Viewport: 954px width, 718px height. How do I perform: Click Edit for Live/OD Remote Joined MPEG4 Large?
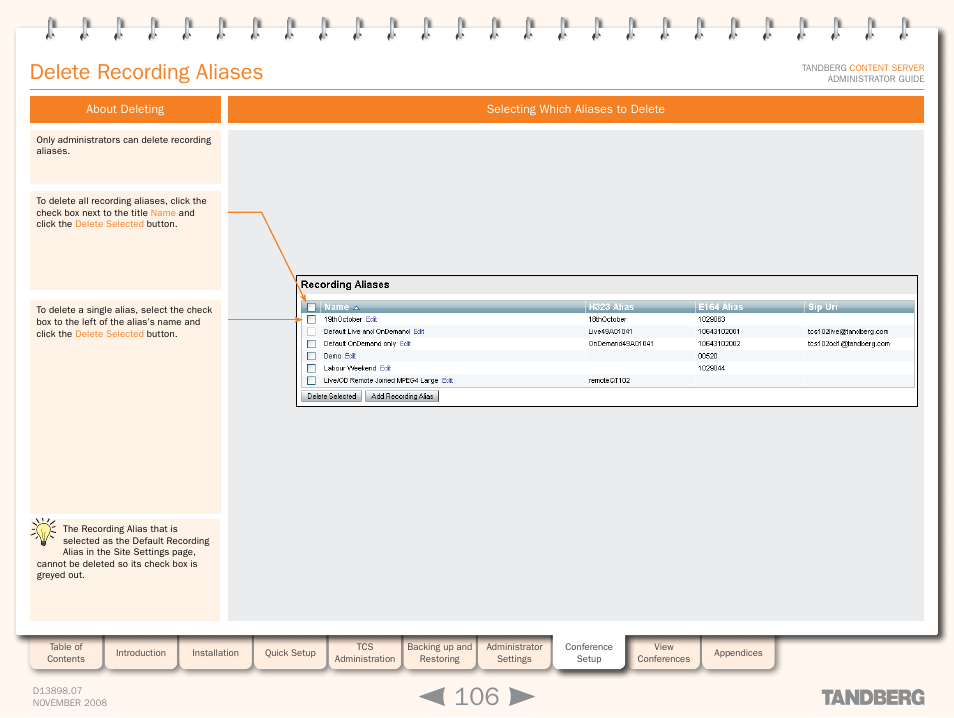(447, 380)
